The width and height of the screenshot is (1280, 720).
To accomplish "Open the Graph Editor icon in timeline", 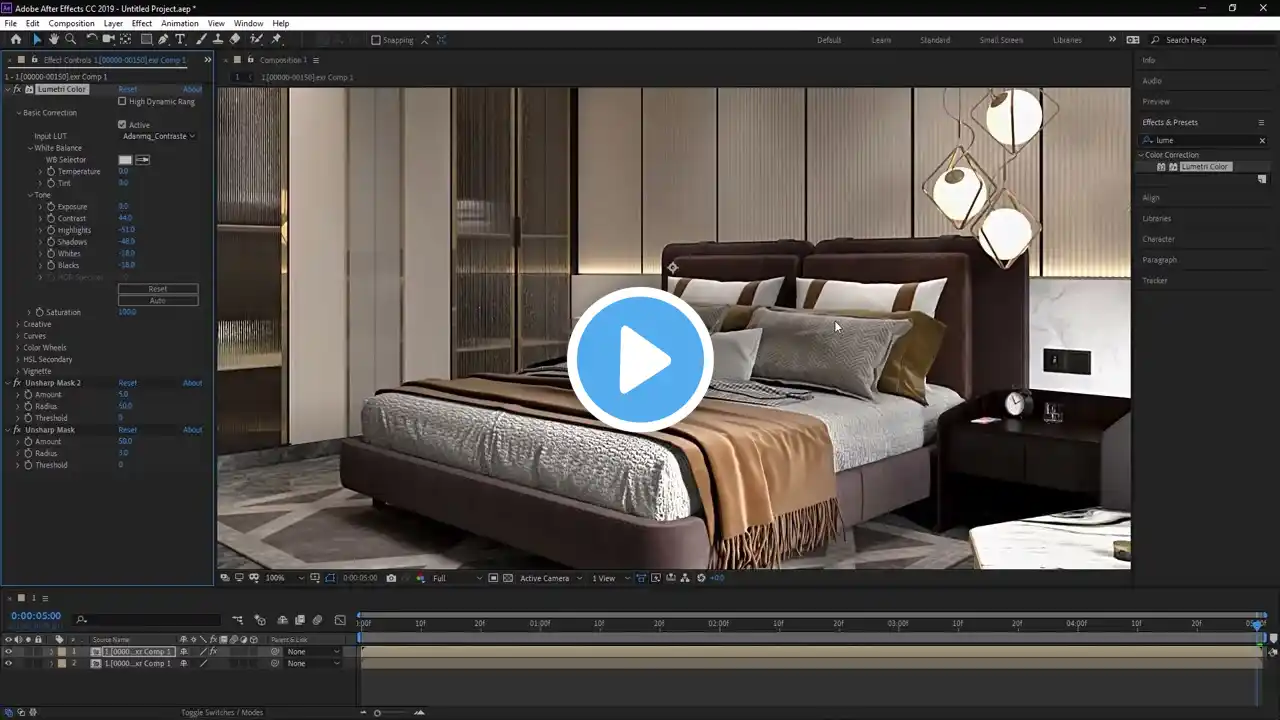I will (x=340, y=620).
